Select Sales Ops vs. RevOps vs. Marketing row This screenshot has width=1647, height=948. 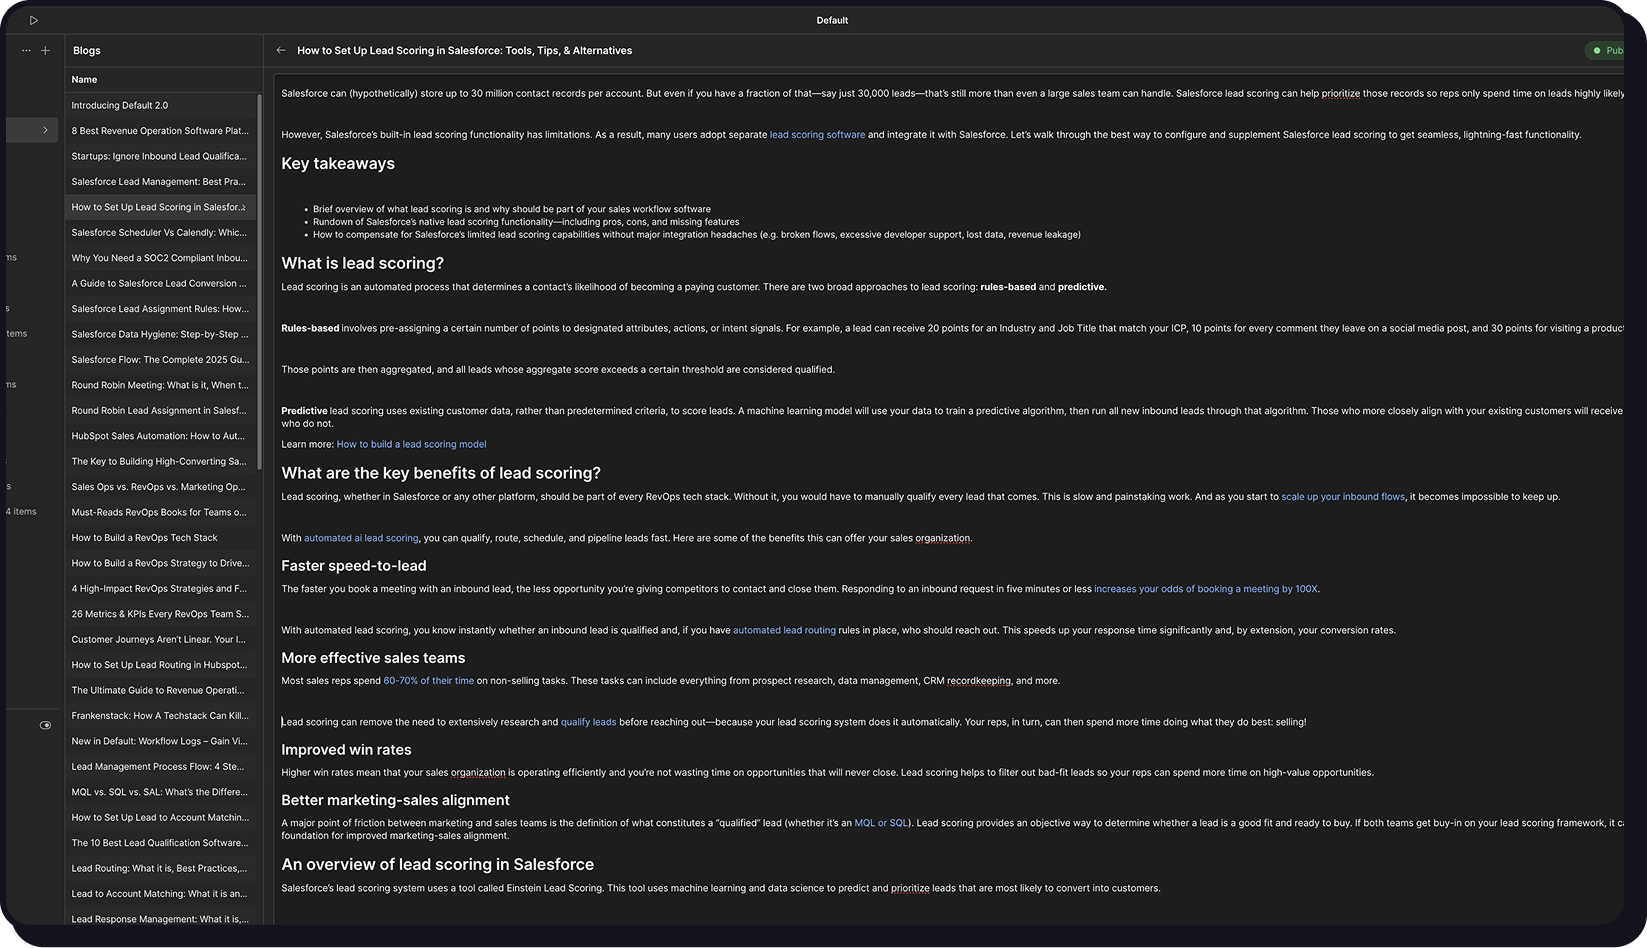coord(160,487)
